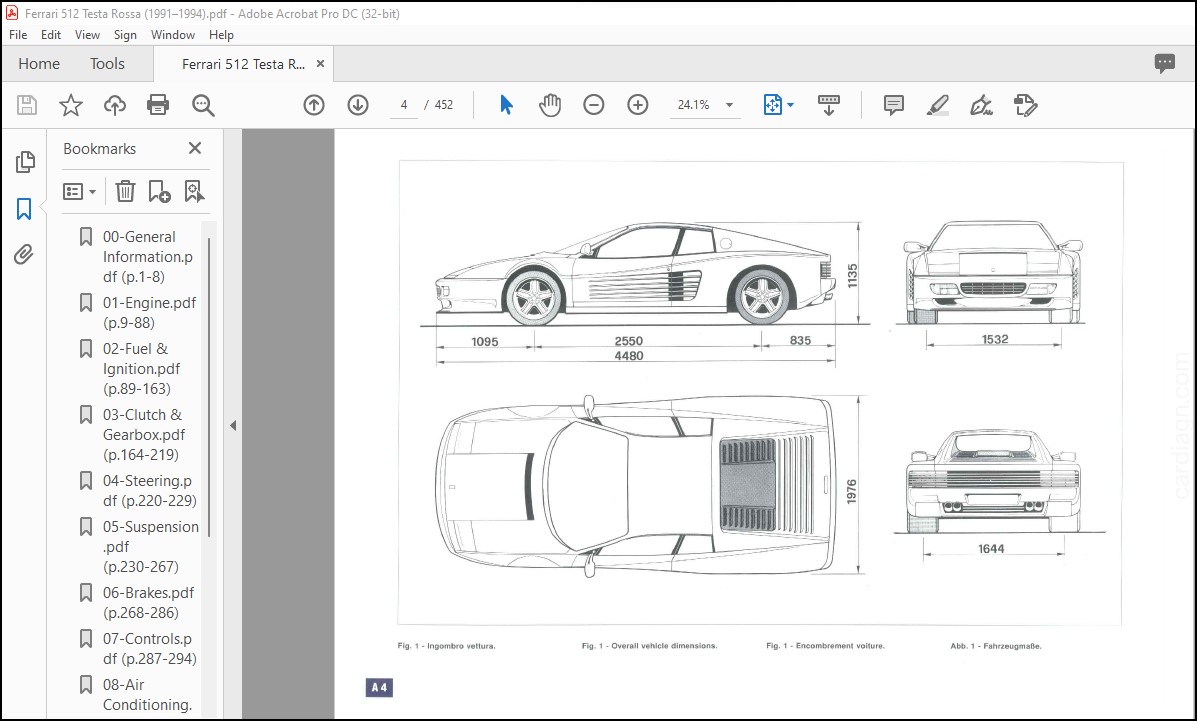Add file to starred with star icon
The image size is (1197, 721).
point(71,105)
